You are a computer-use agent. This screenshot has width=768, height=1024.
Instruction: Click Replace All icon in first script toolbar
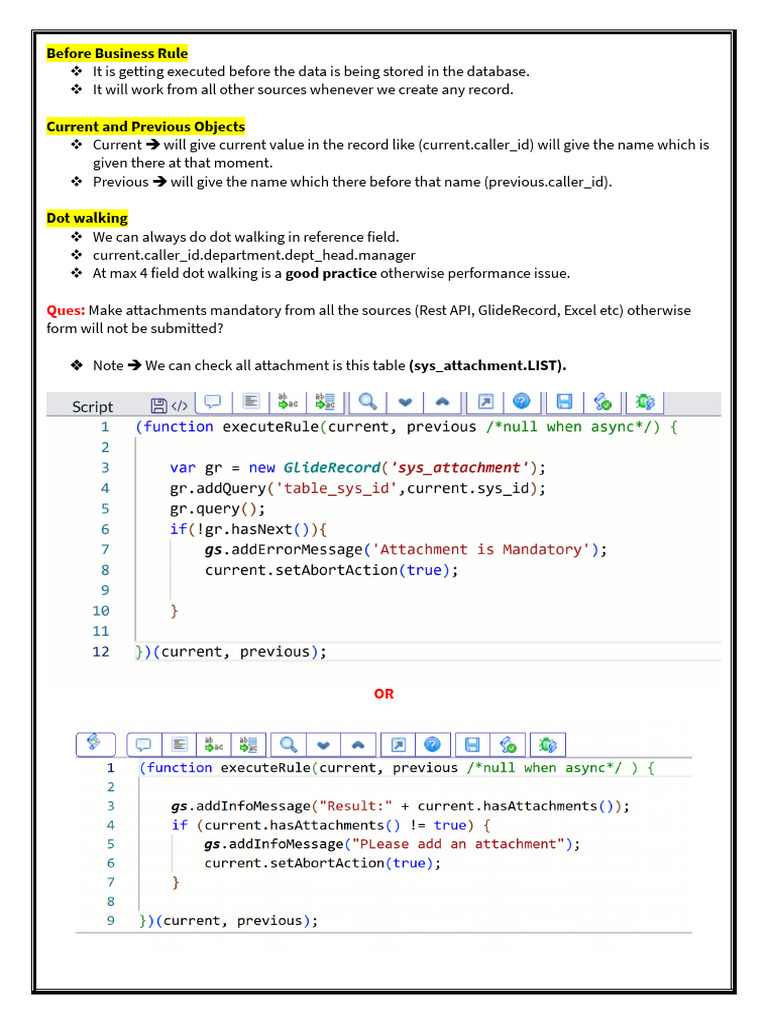click(325, 402)
